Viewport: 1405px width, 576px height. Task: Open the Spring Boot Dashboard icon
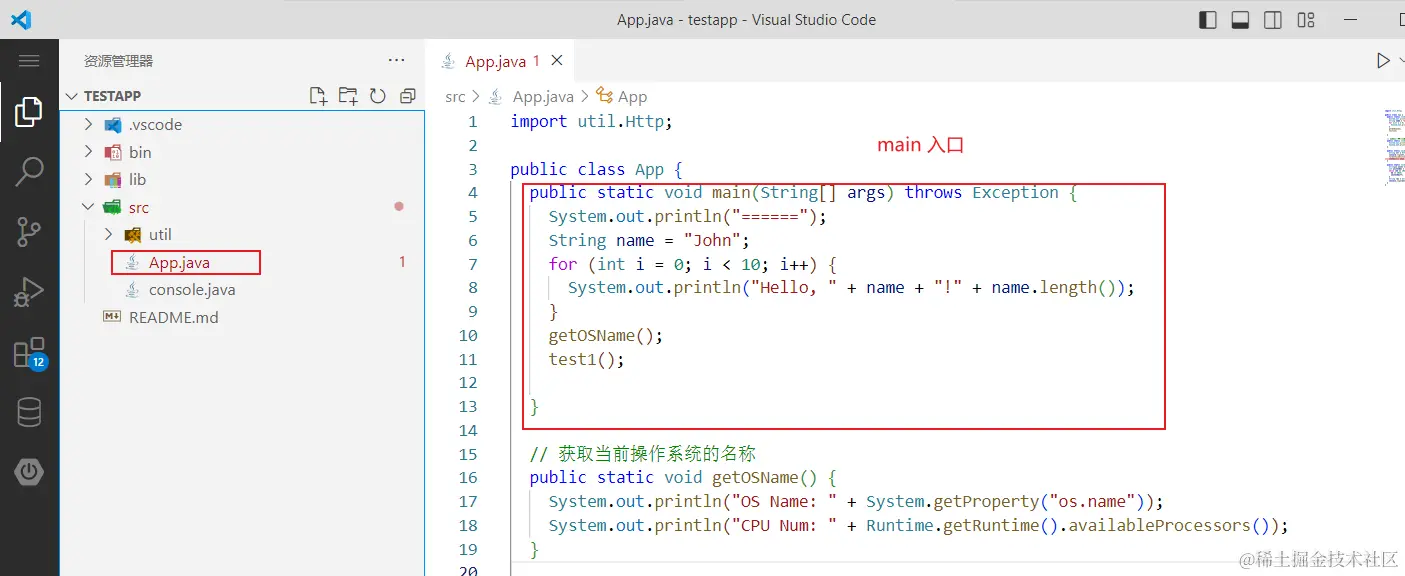tap(30, 472)
